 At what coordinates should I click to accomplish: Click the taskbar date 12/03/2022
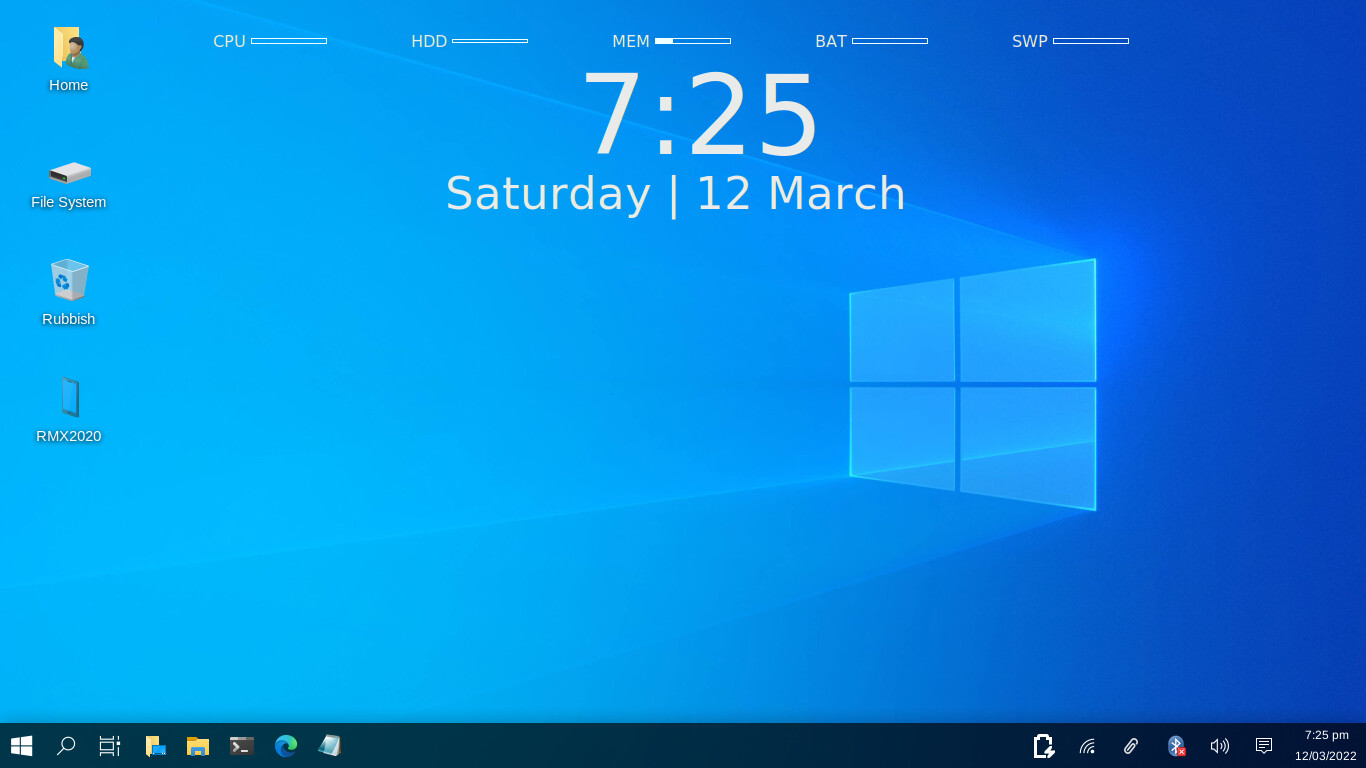click(x=1326, y=756)
